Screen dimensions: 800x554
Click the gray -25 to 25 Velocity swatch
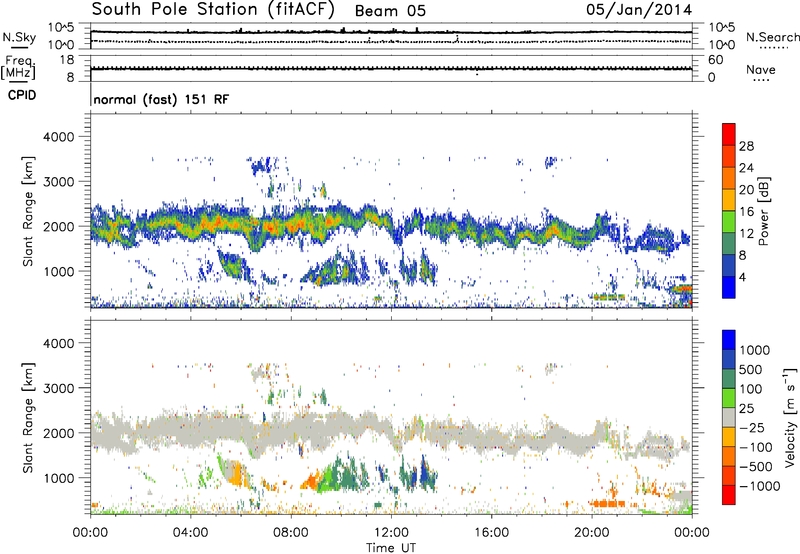729,417
